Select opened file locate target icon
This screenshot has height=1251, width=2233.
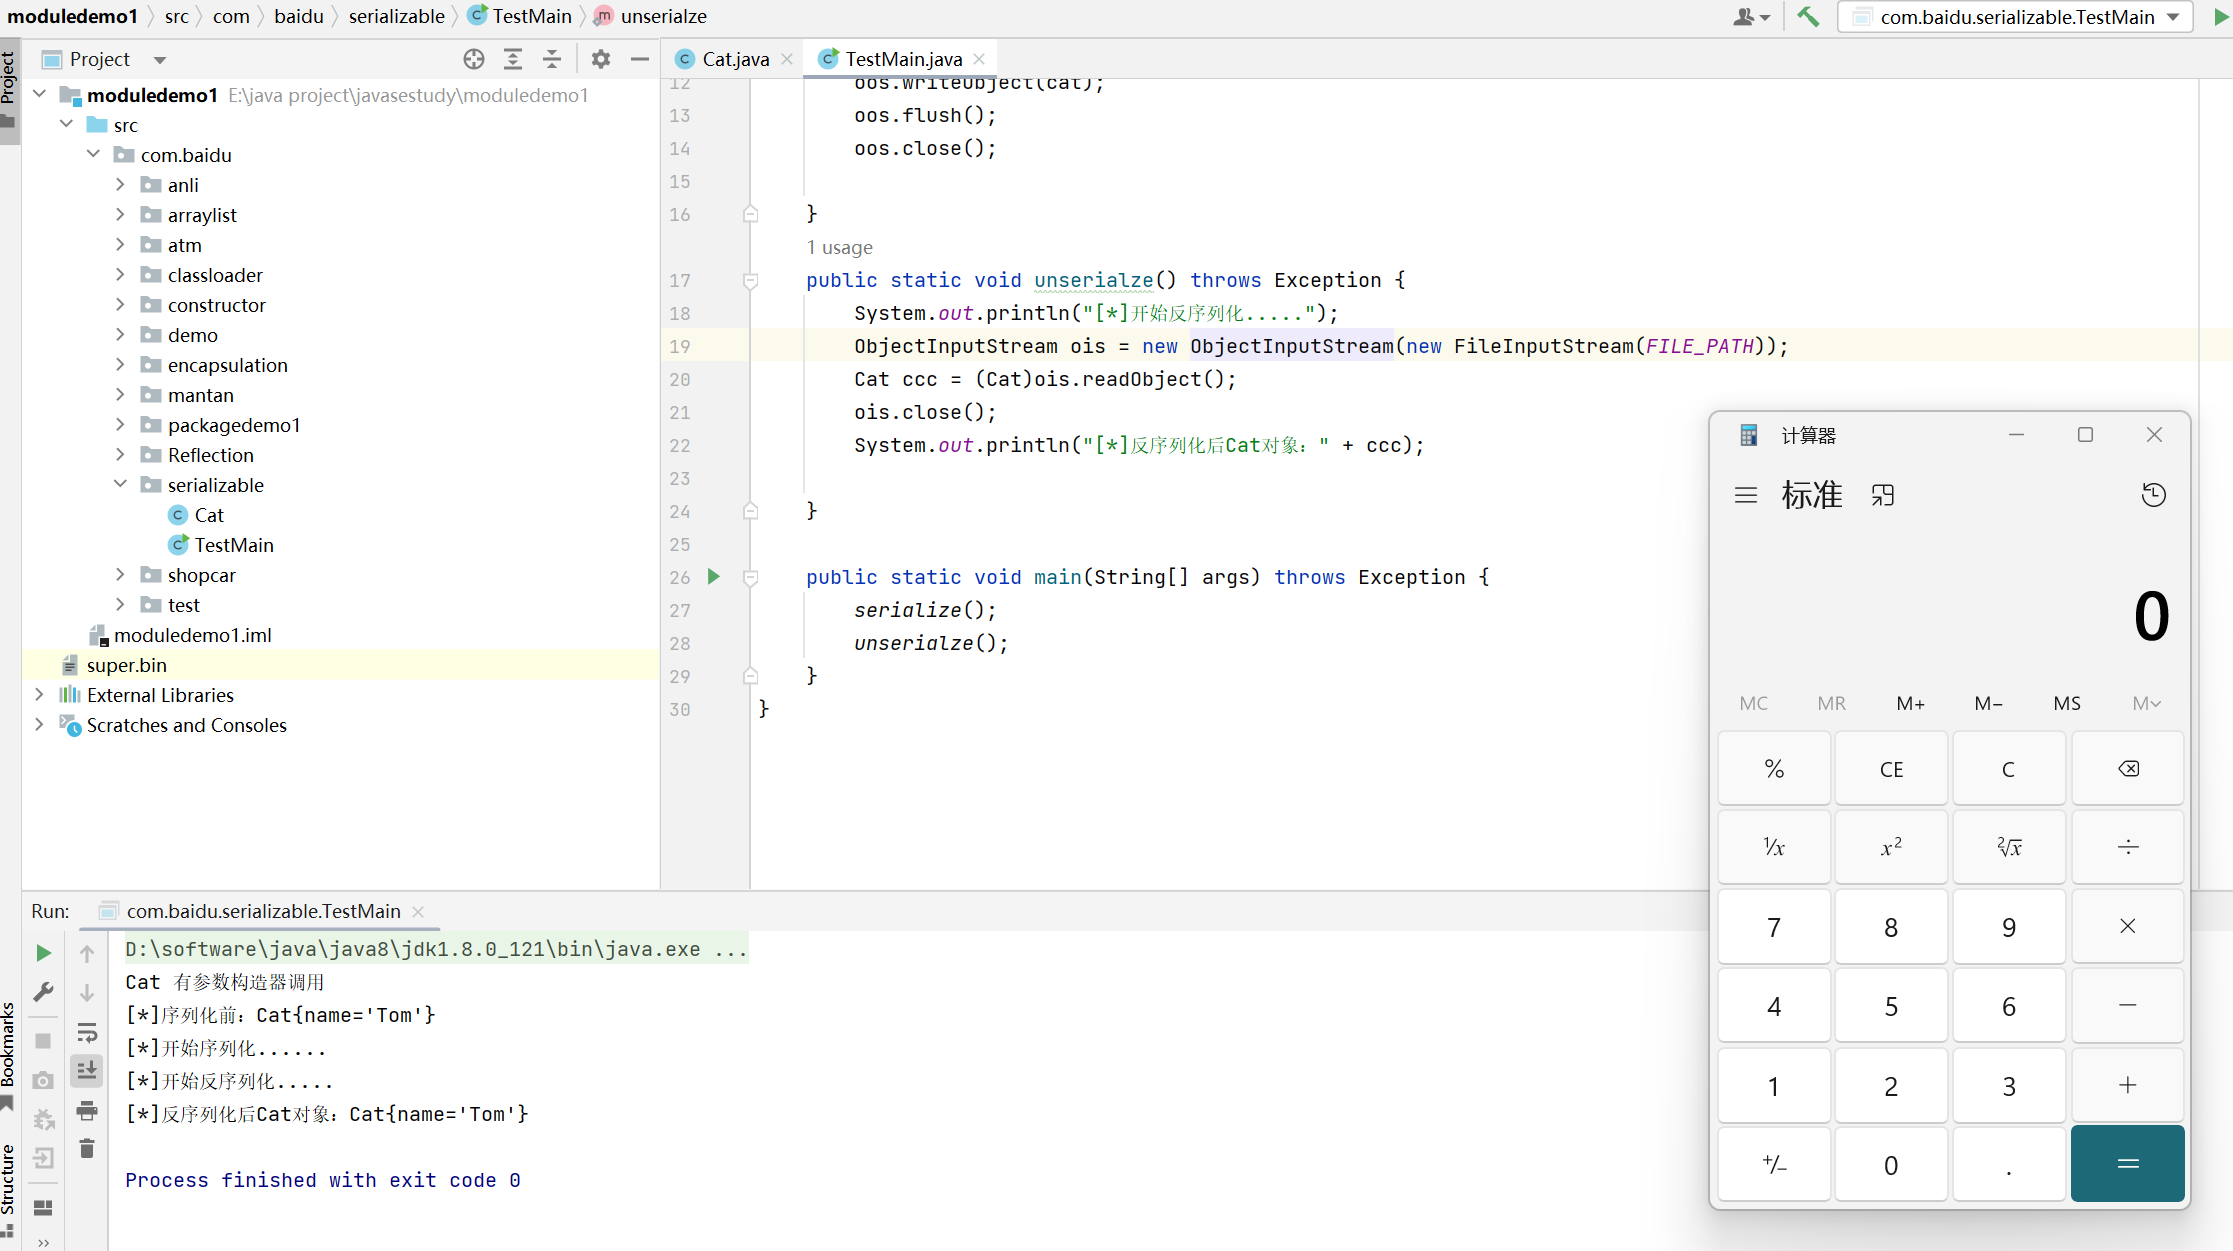[474, 59]
